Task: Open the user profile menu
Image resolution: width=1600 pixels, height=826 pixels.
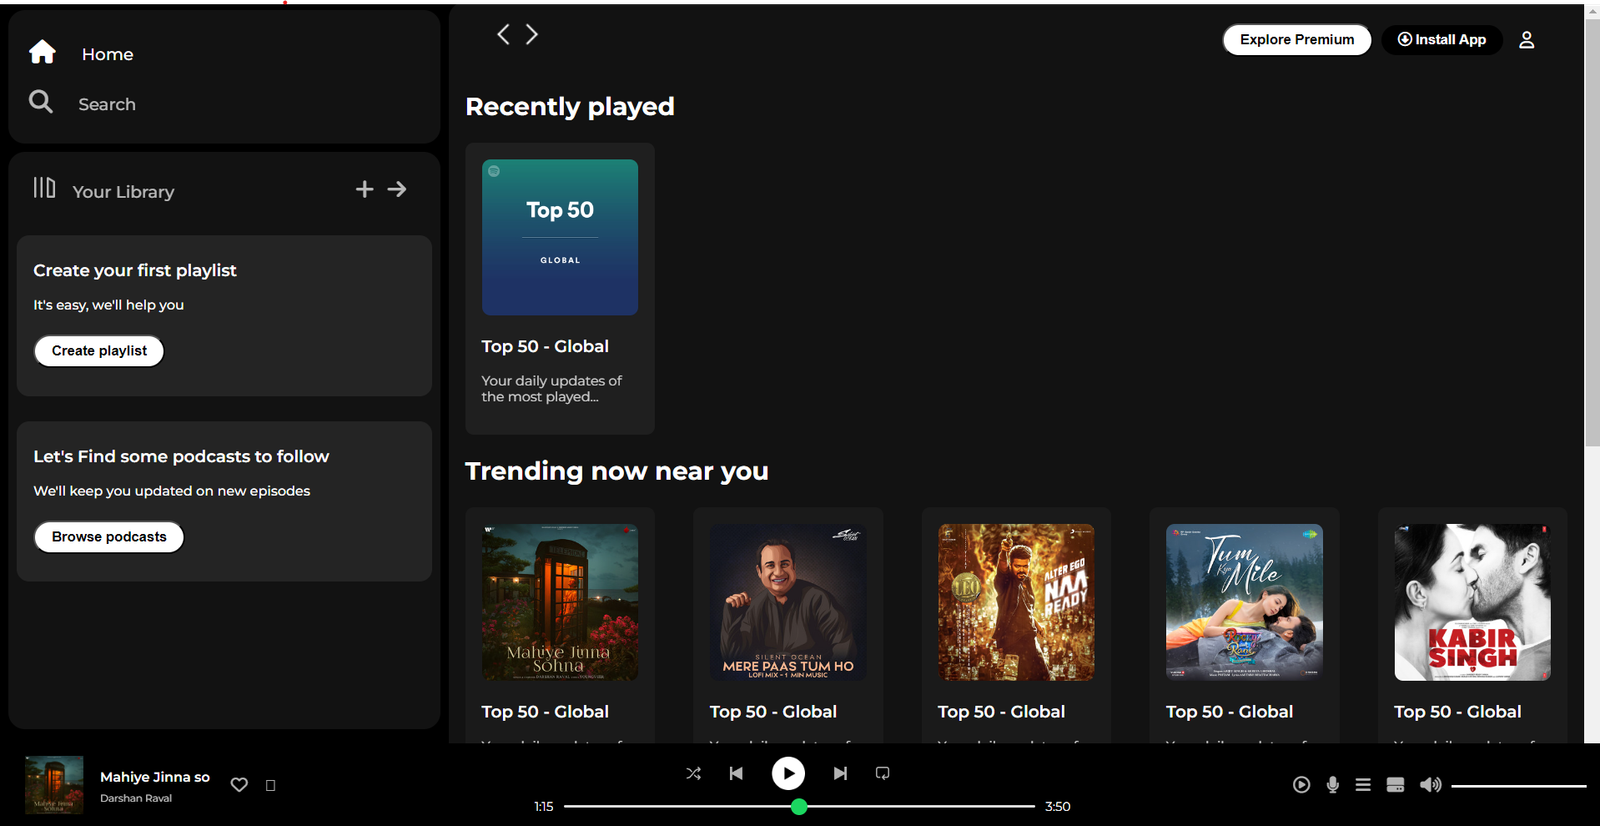Action: (x=1526, y=40)
